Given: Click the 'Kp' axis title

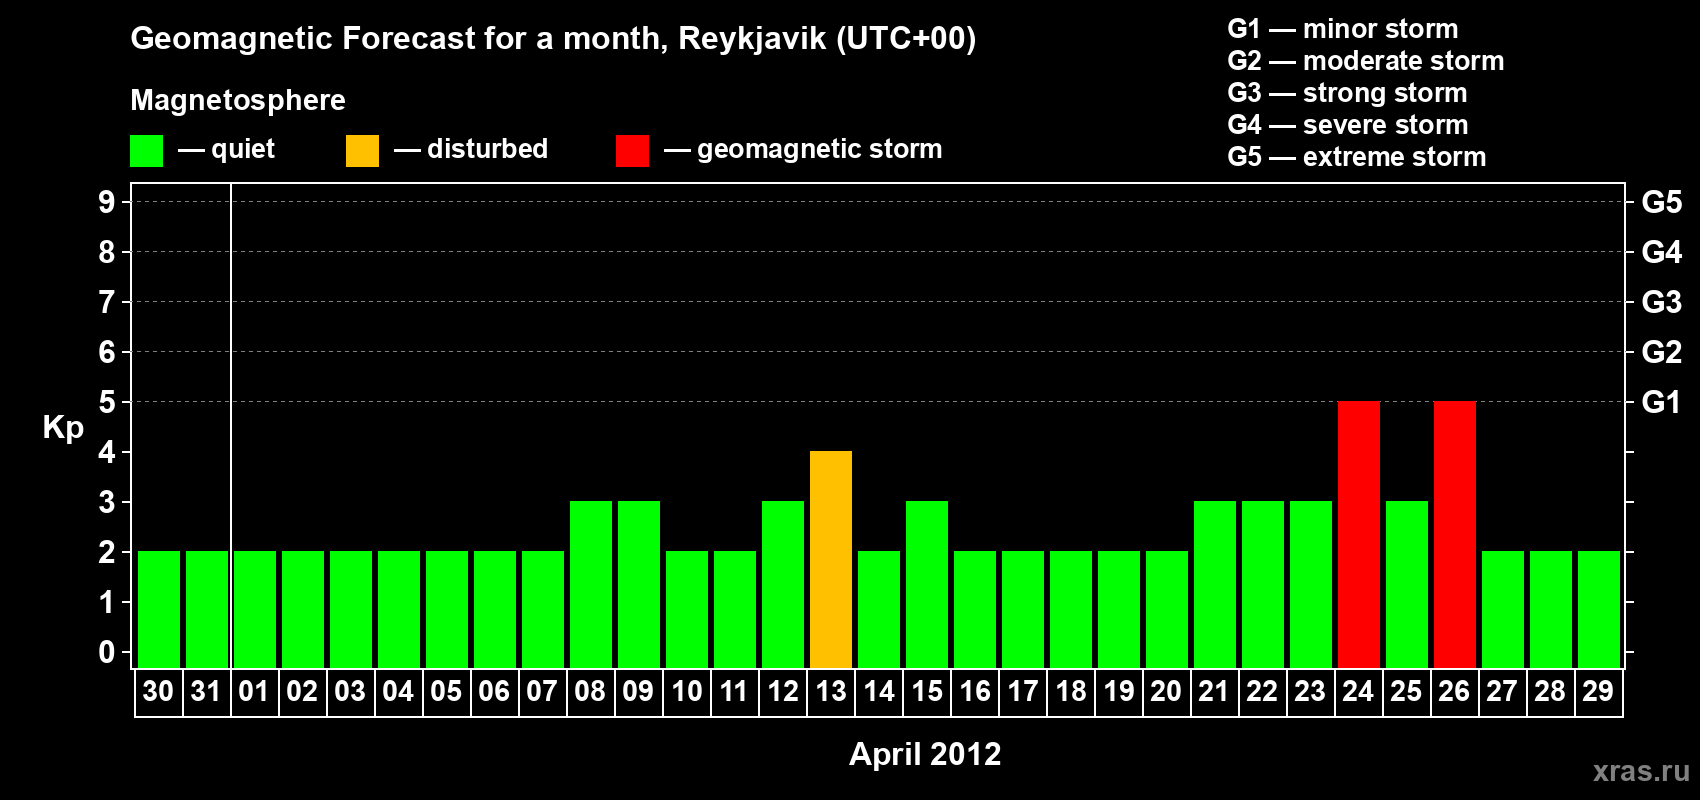Looking at the screenshot, I should pyautogui.click(x=63, y=428).
